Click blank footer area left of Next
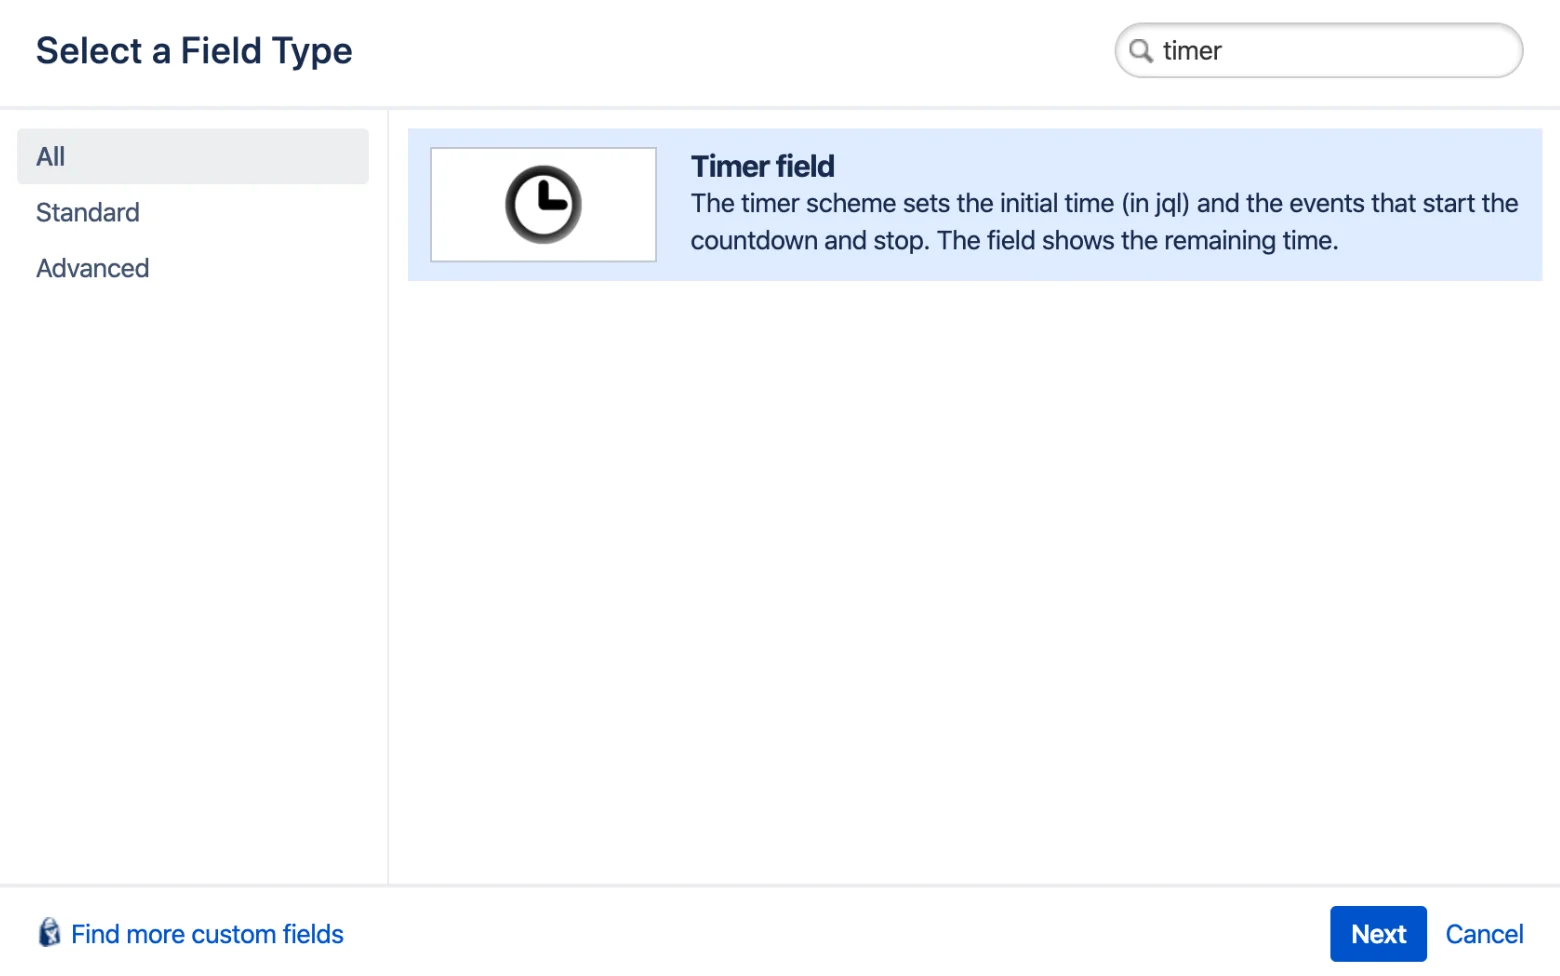 (830, 934)
